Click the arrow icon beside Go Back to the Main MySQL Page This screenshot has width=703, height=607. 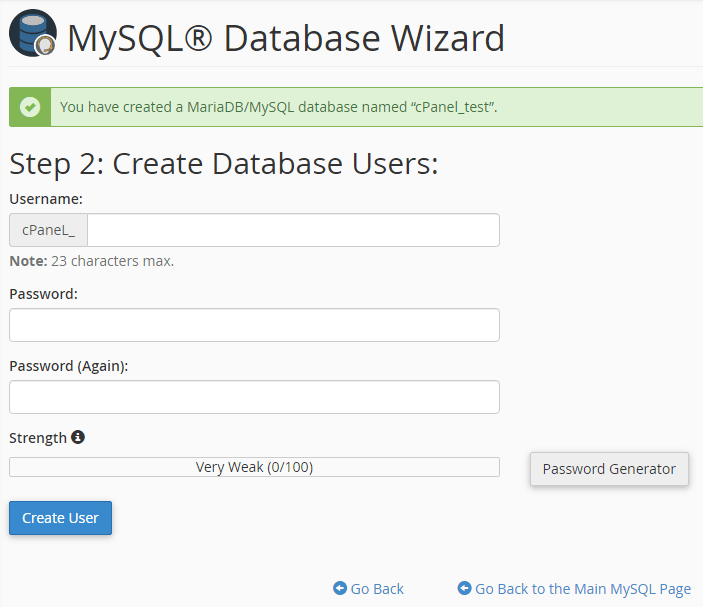[x=464, y=588]
